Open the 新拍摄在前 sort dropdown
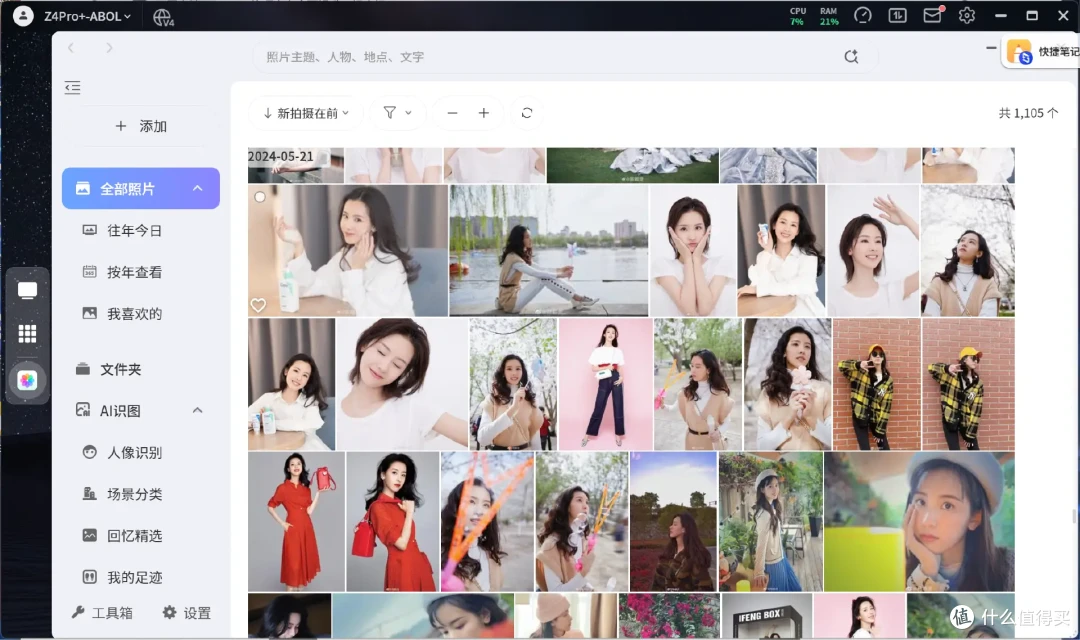1080x640 pixels. 306,113
